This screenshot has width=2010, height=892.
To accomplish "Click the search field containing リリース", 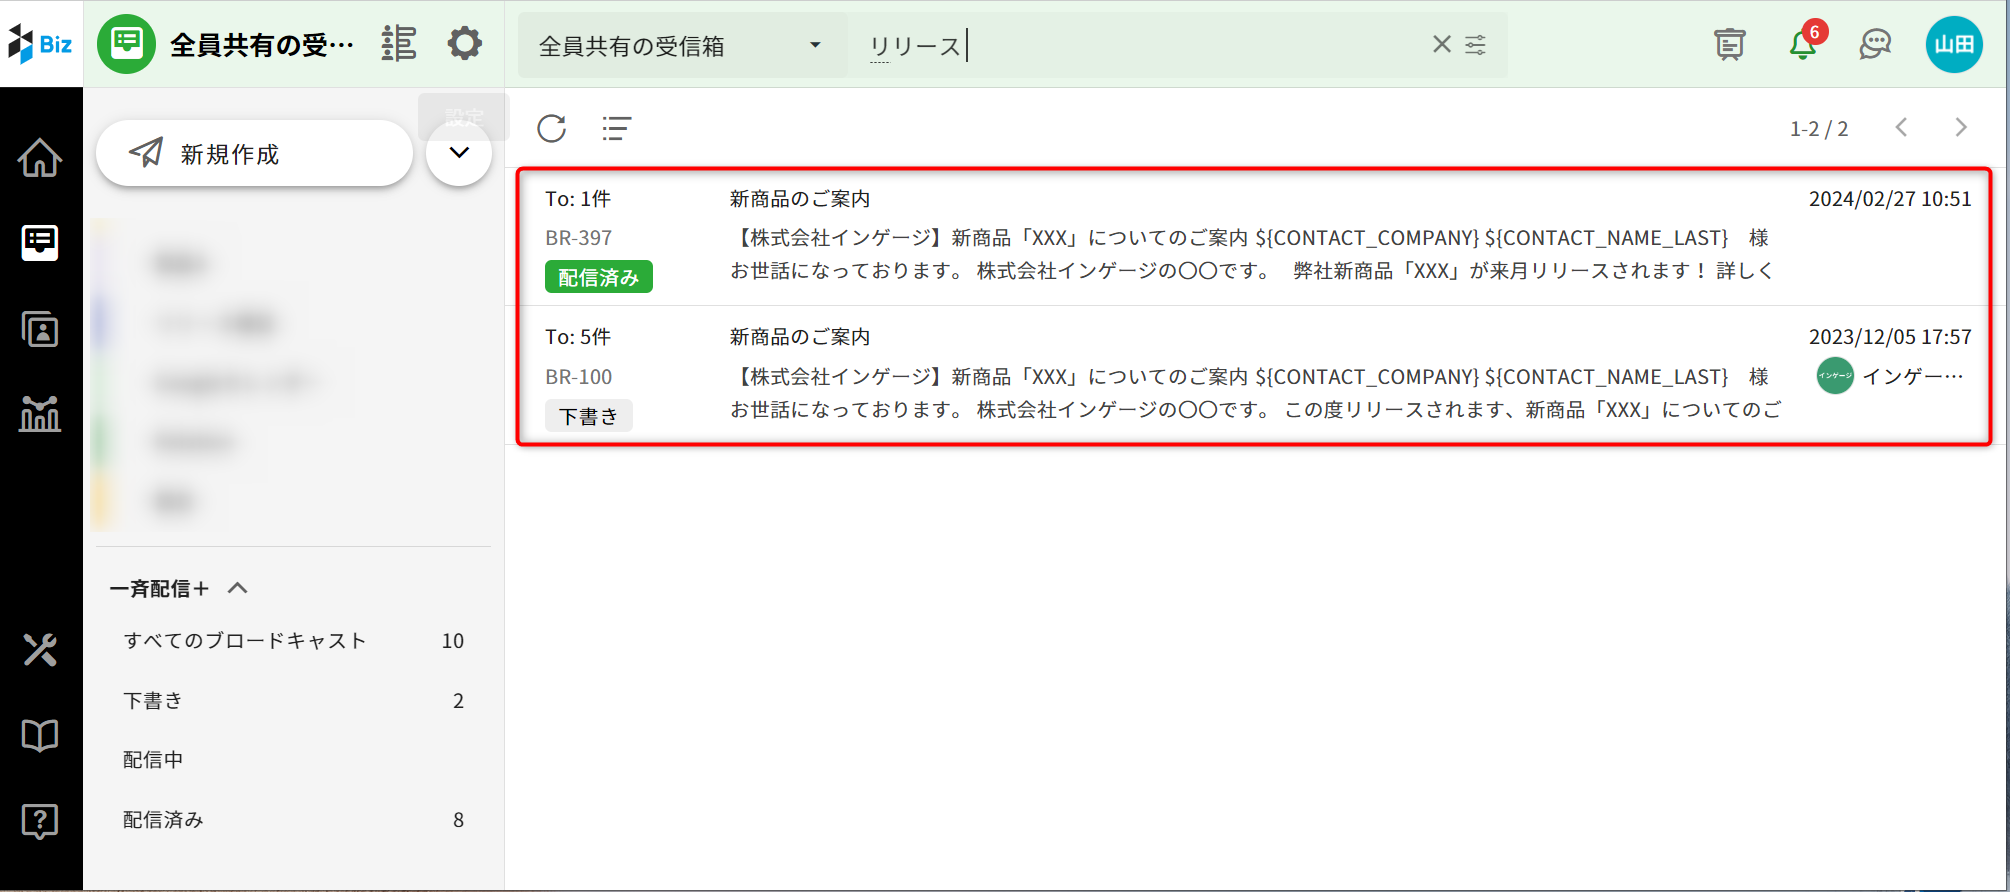I will pyautogui.click(x=1140, y=46).
